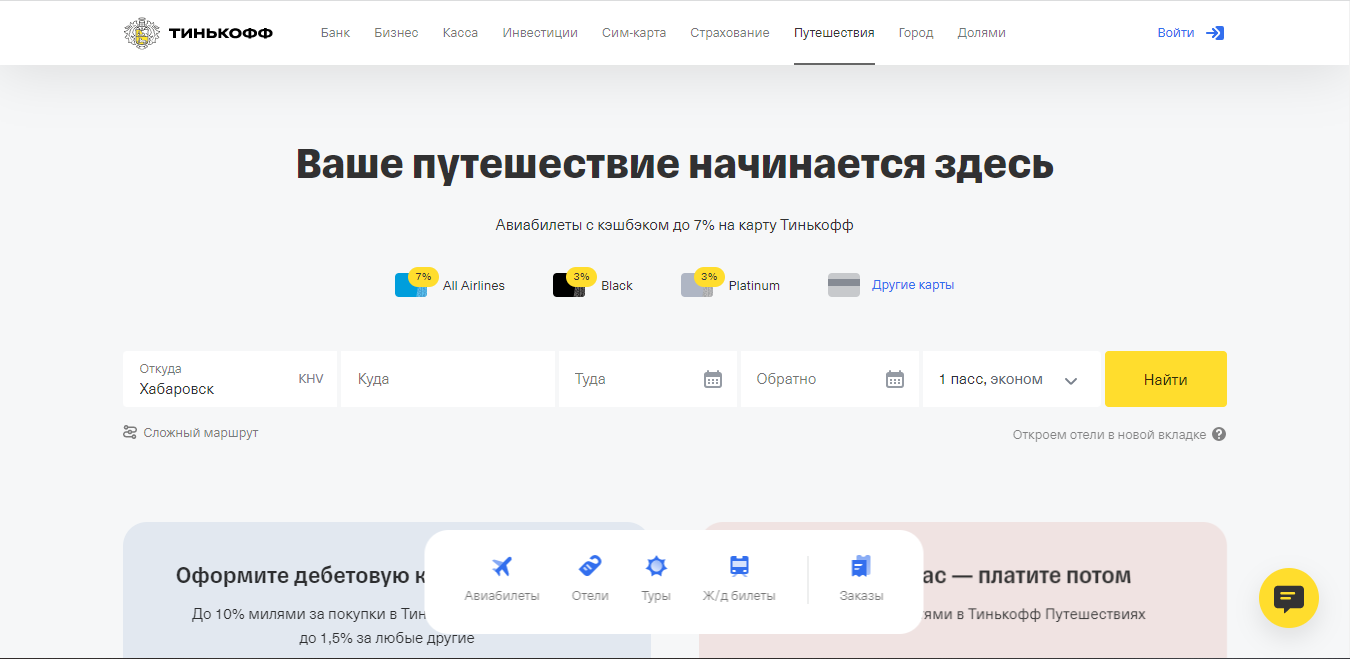1350x659 pixels.
Task: Open the Долями section
Action: [x=981, y=33]
